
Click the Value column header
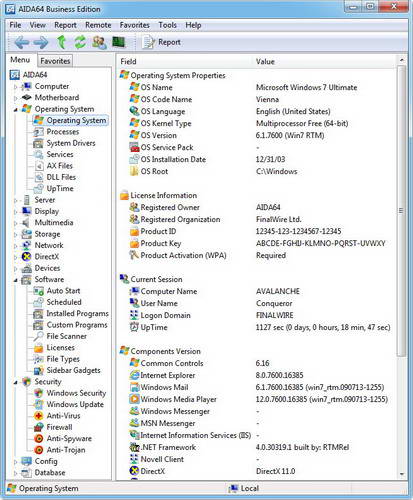coord(265,61)
